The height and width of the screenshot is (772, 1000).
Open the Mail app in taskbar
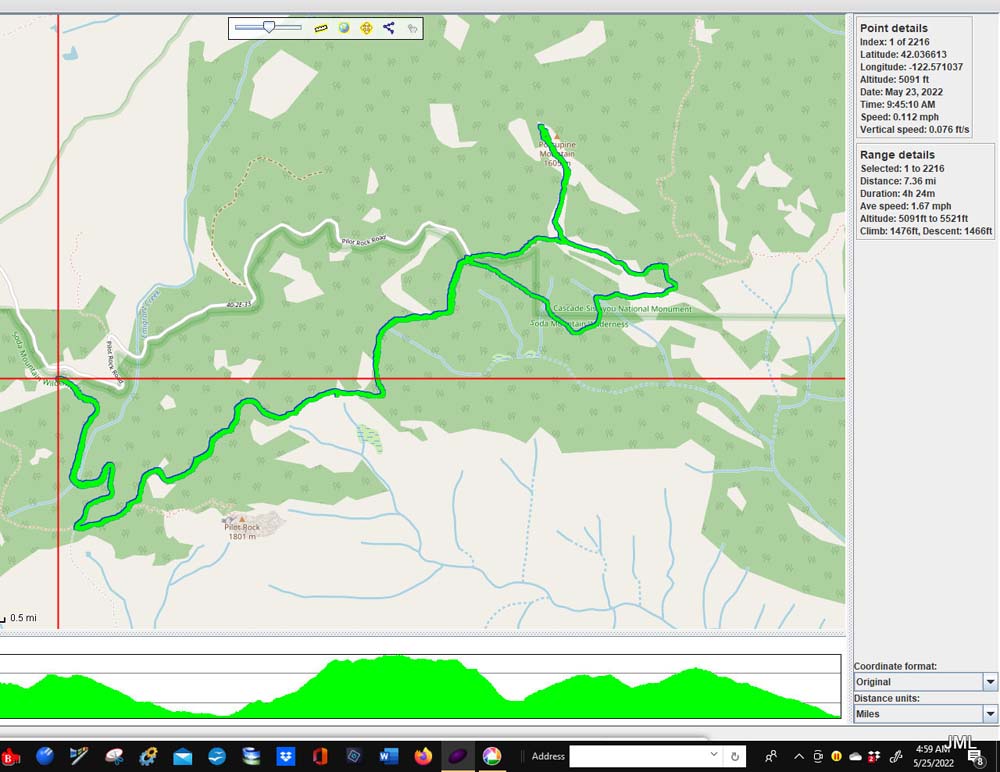[182, 756]
